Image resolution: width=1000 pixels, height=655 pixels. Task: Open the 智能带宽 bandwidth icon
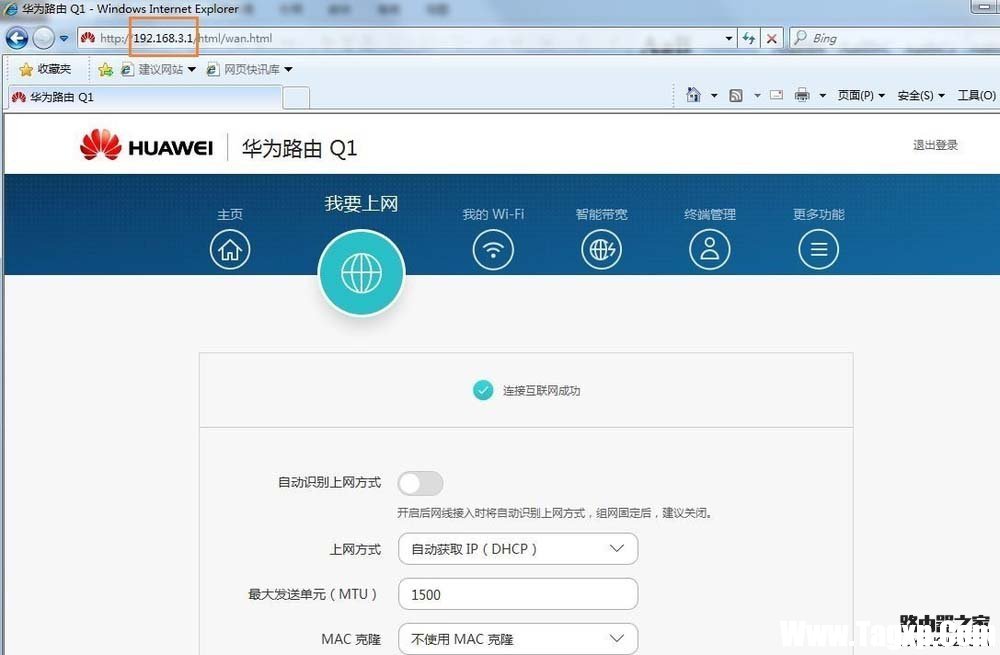[x=601, y=249]
